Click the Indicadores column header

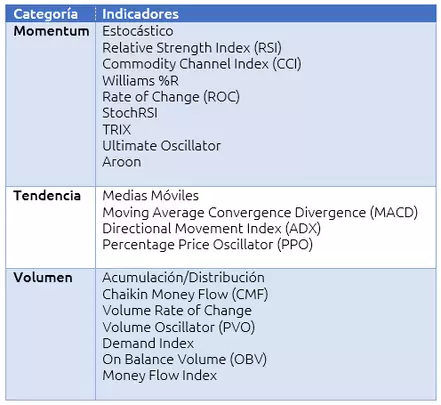click(x=266, y=14)
